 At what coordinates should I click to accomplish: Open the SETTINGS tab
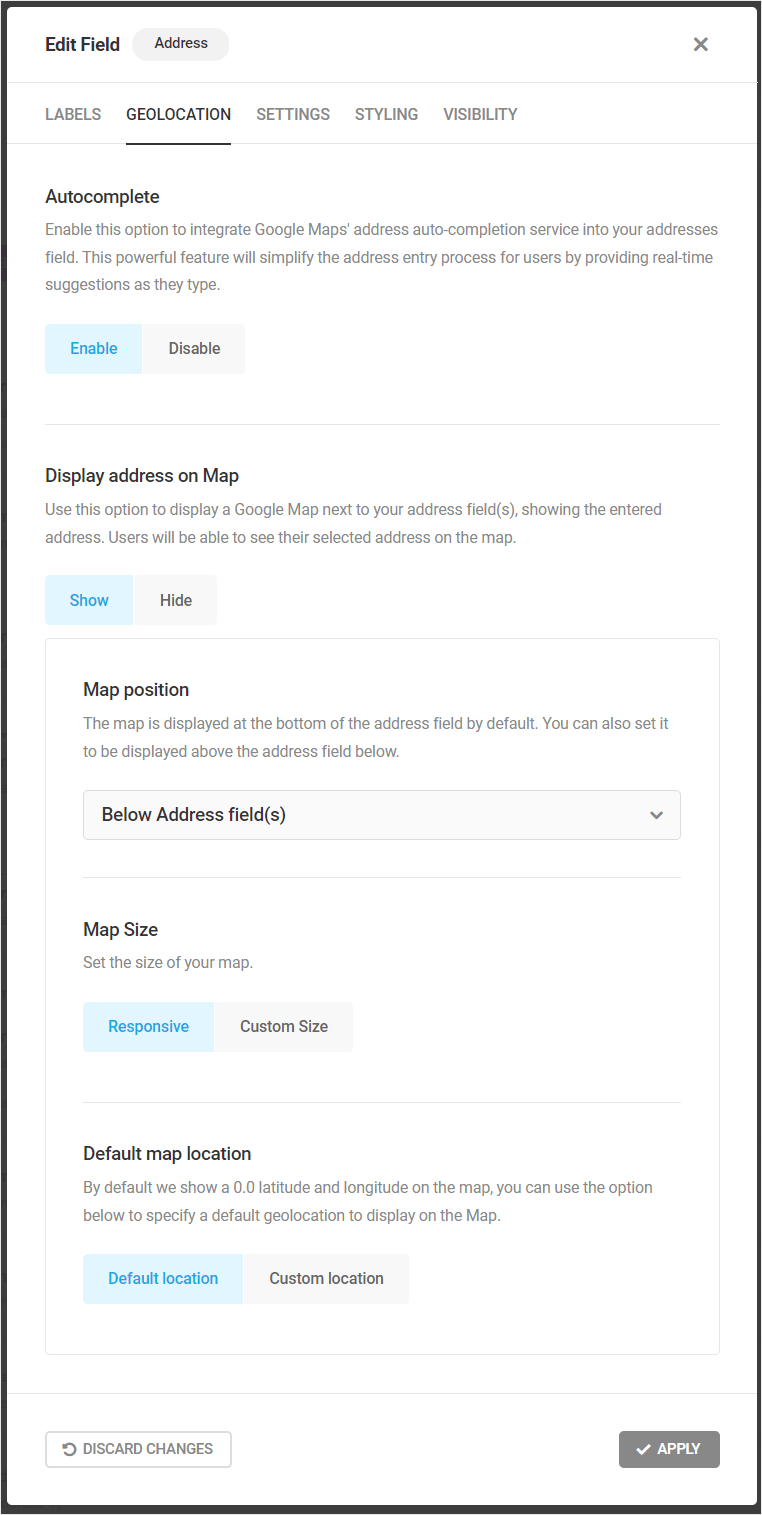click(x=292, y=114)
